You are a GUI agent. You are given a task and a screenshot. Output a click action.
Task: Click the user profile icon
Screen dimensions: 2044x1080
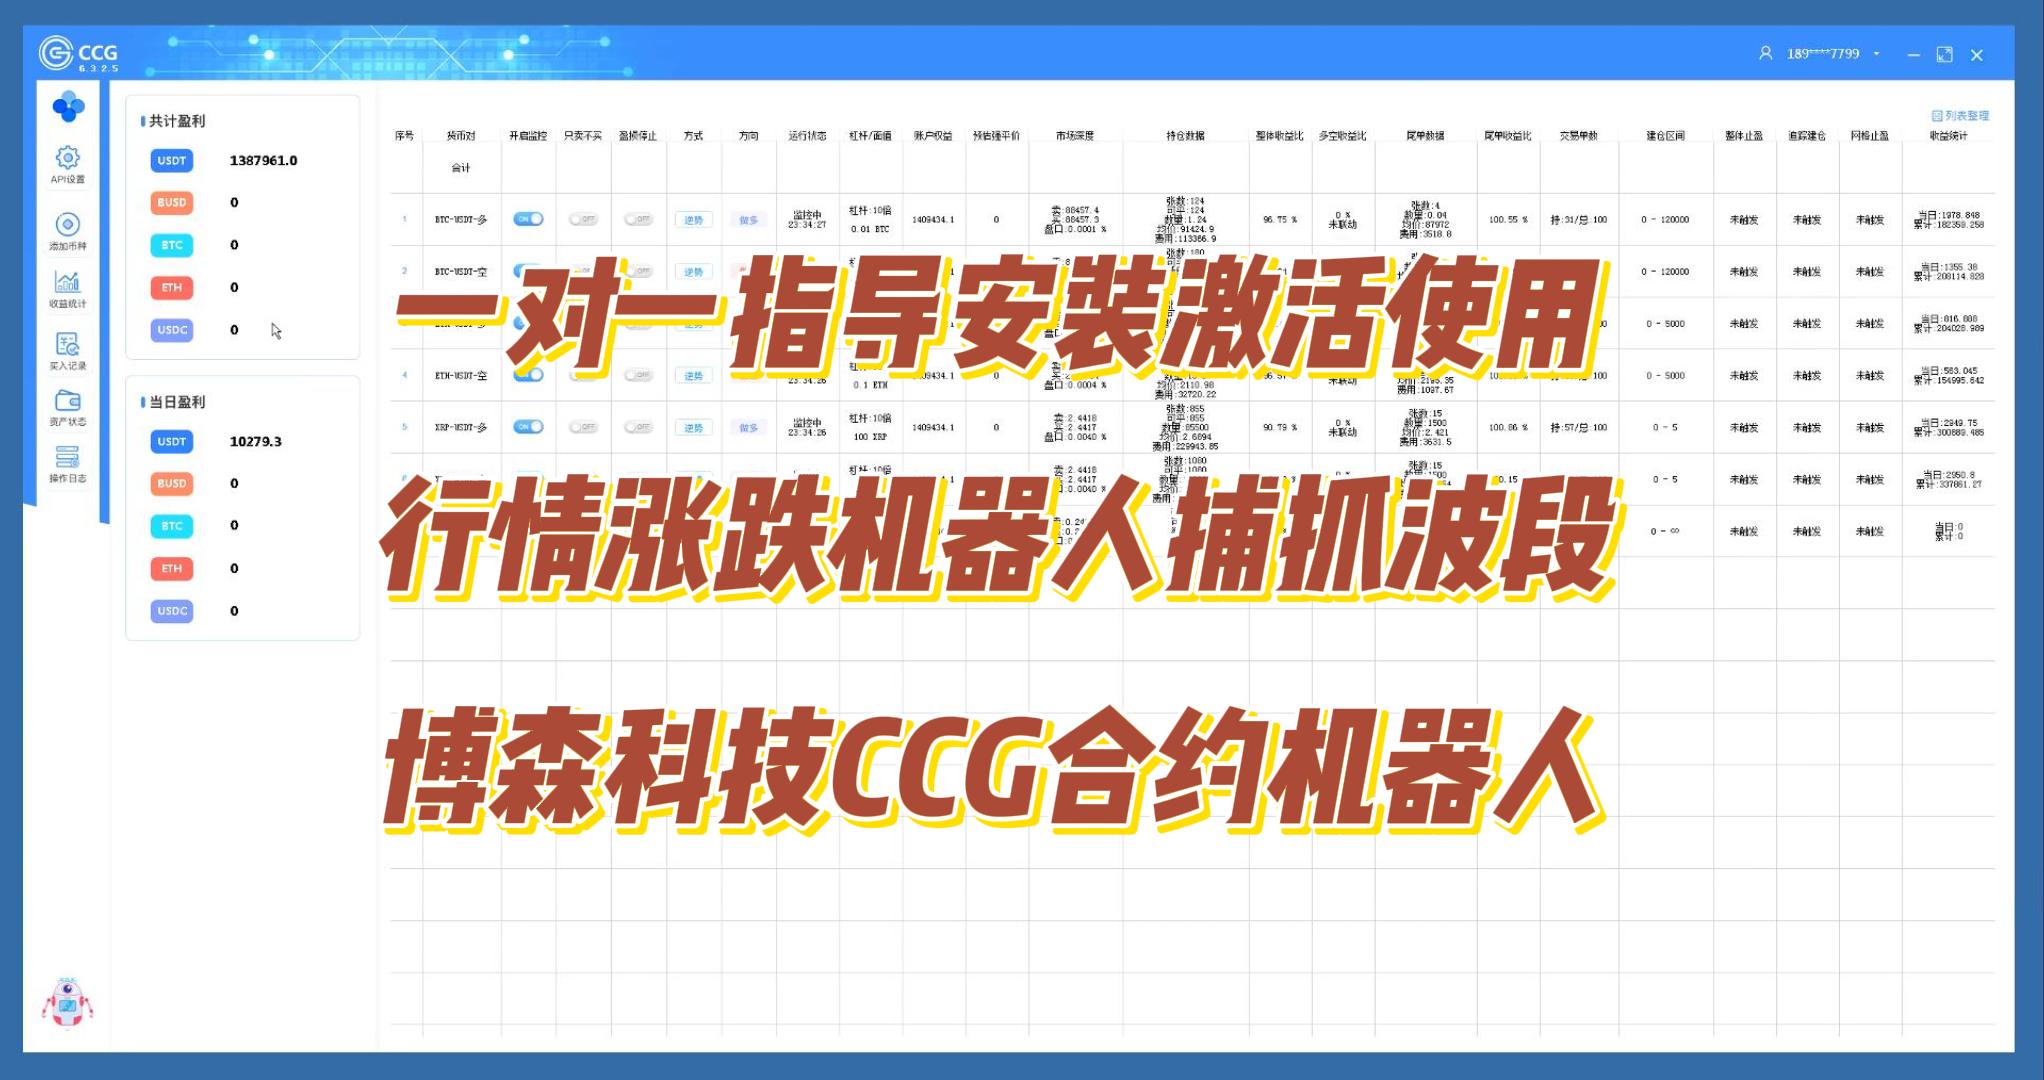(1765, 53)
